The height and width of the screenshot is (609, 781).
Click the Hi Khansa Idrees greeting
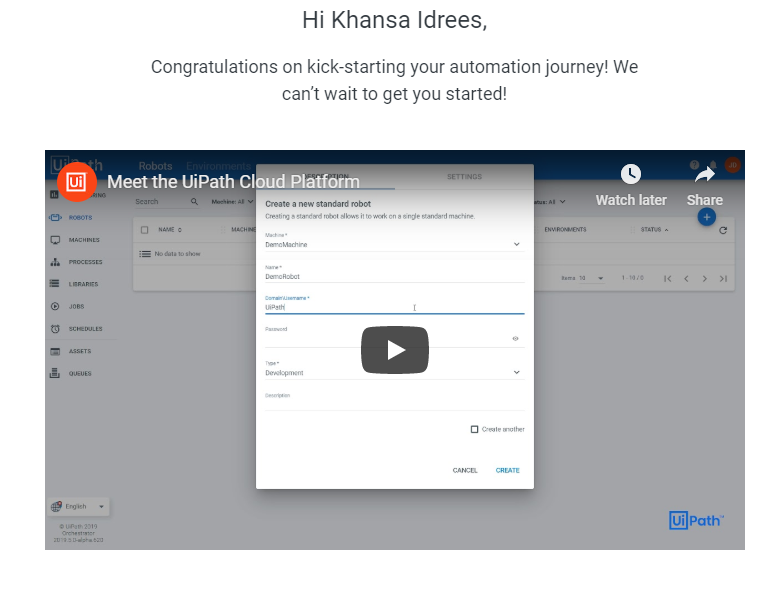click(x=394, y=20)
